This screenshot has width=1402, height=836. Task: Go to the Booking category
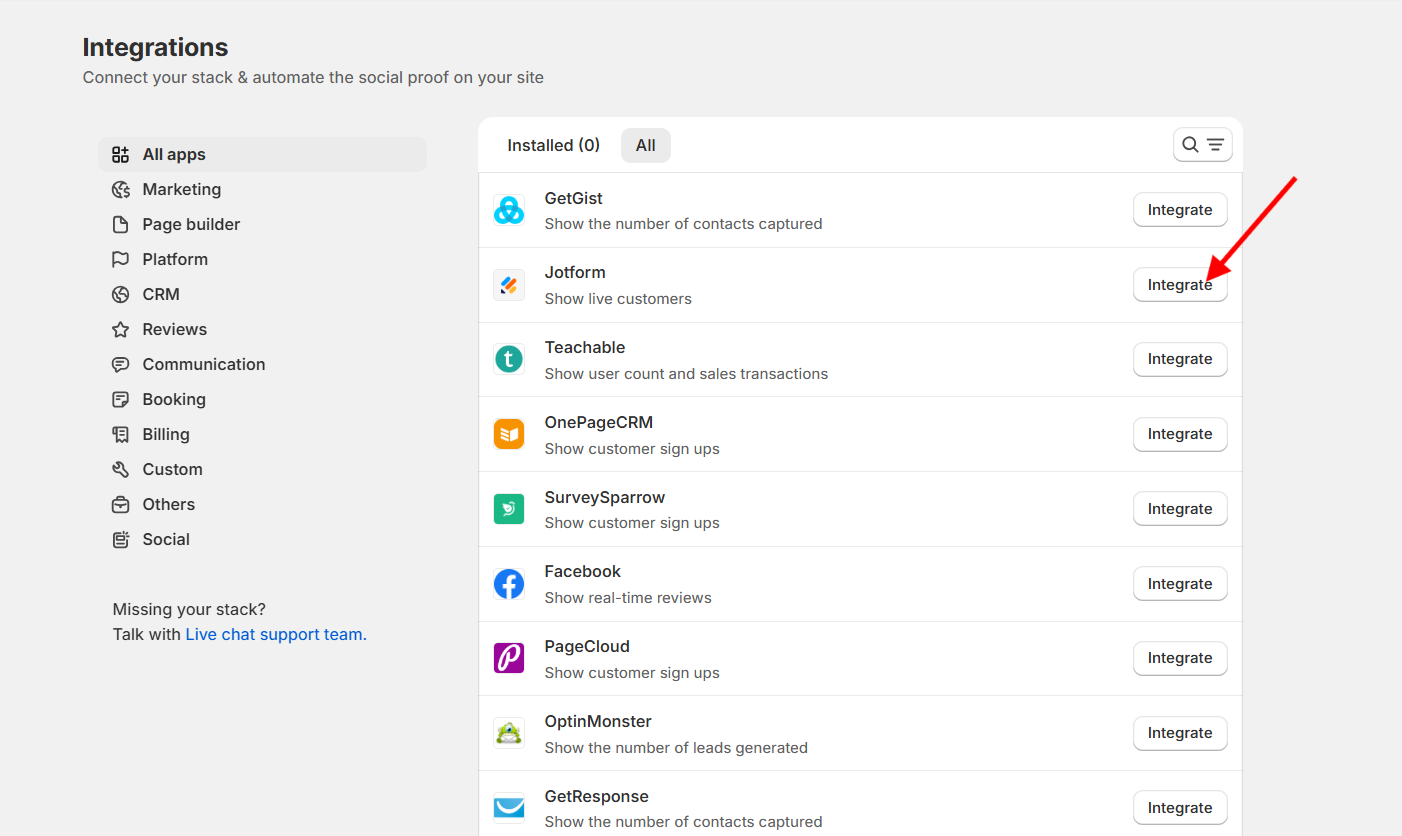pos(263,399)
